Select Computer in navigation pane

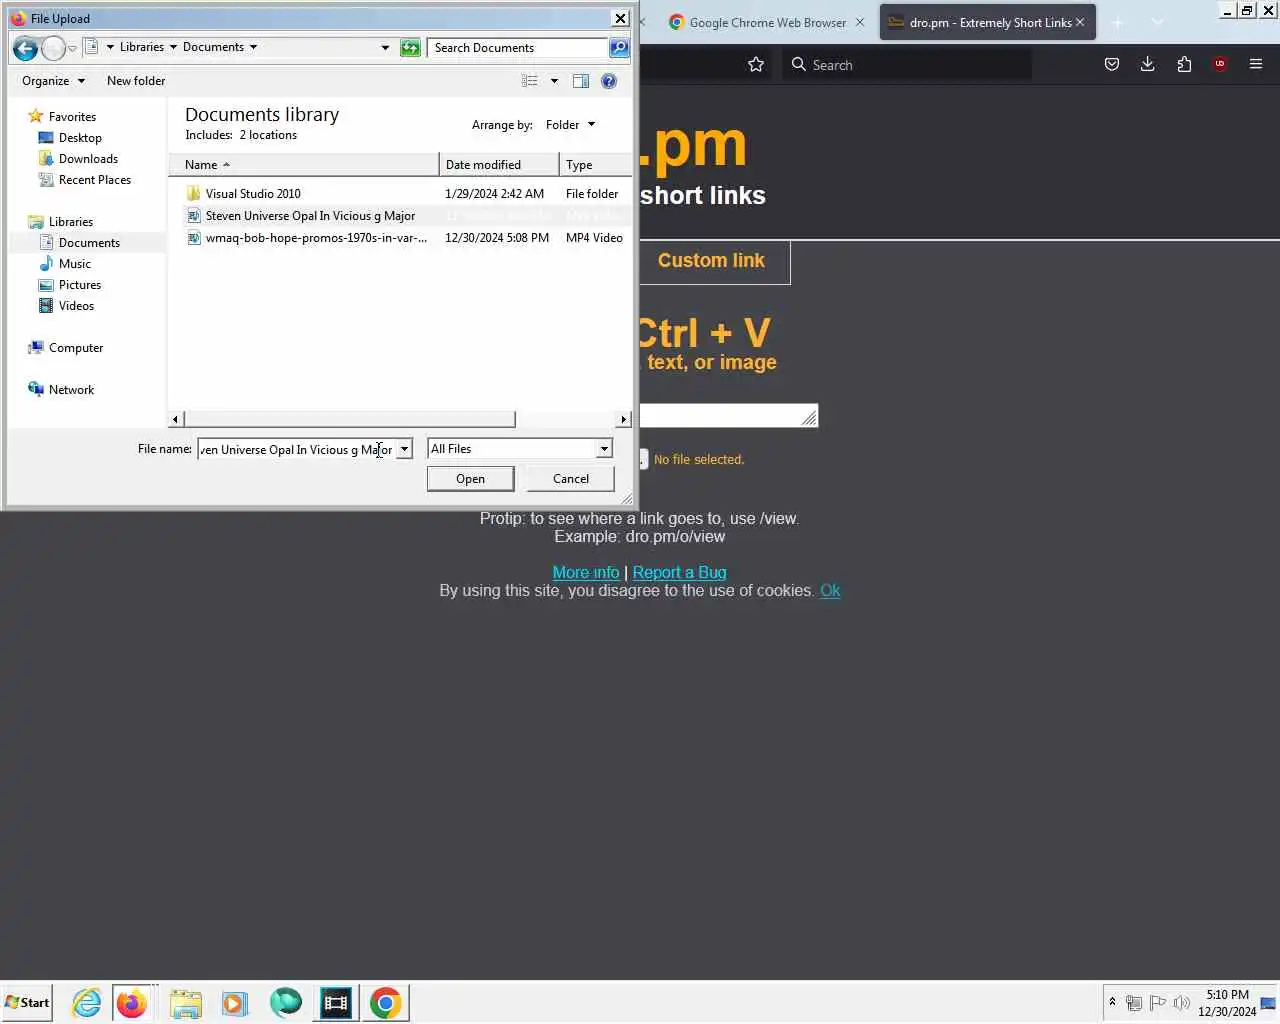point(76,348)
